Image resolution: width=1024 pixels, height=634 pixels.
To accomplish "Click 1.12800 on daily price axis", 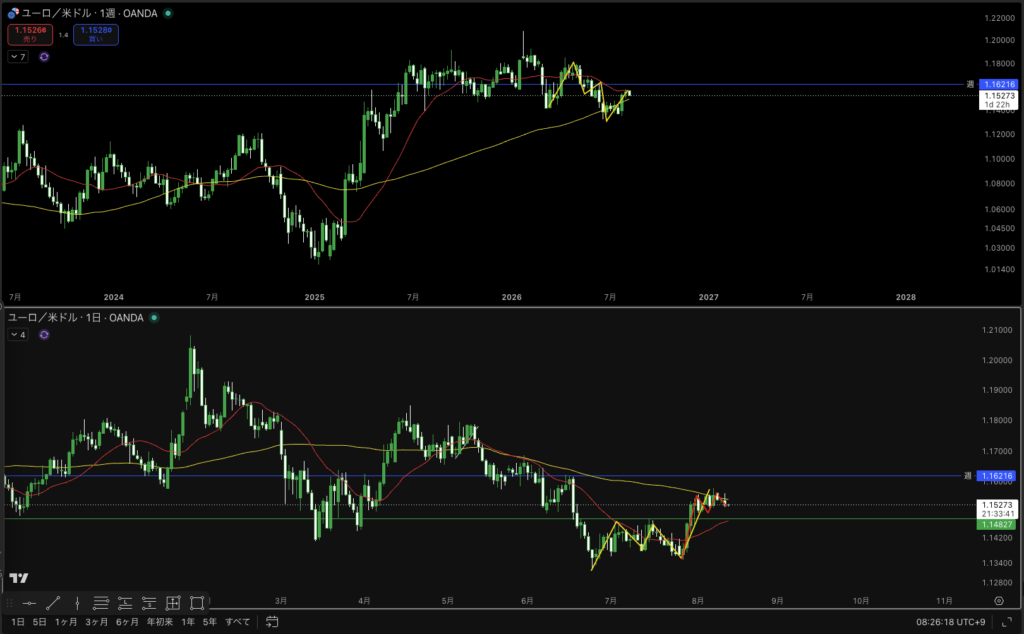I will pyautogui.click(x=997, y=582).
